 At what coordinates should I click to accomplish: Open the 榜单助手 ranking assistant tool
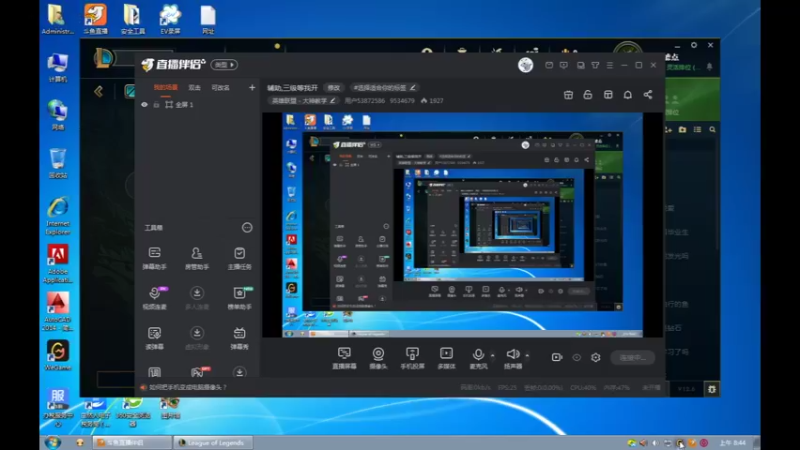[x=239, y=297]
